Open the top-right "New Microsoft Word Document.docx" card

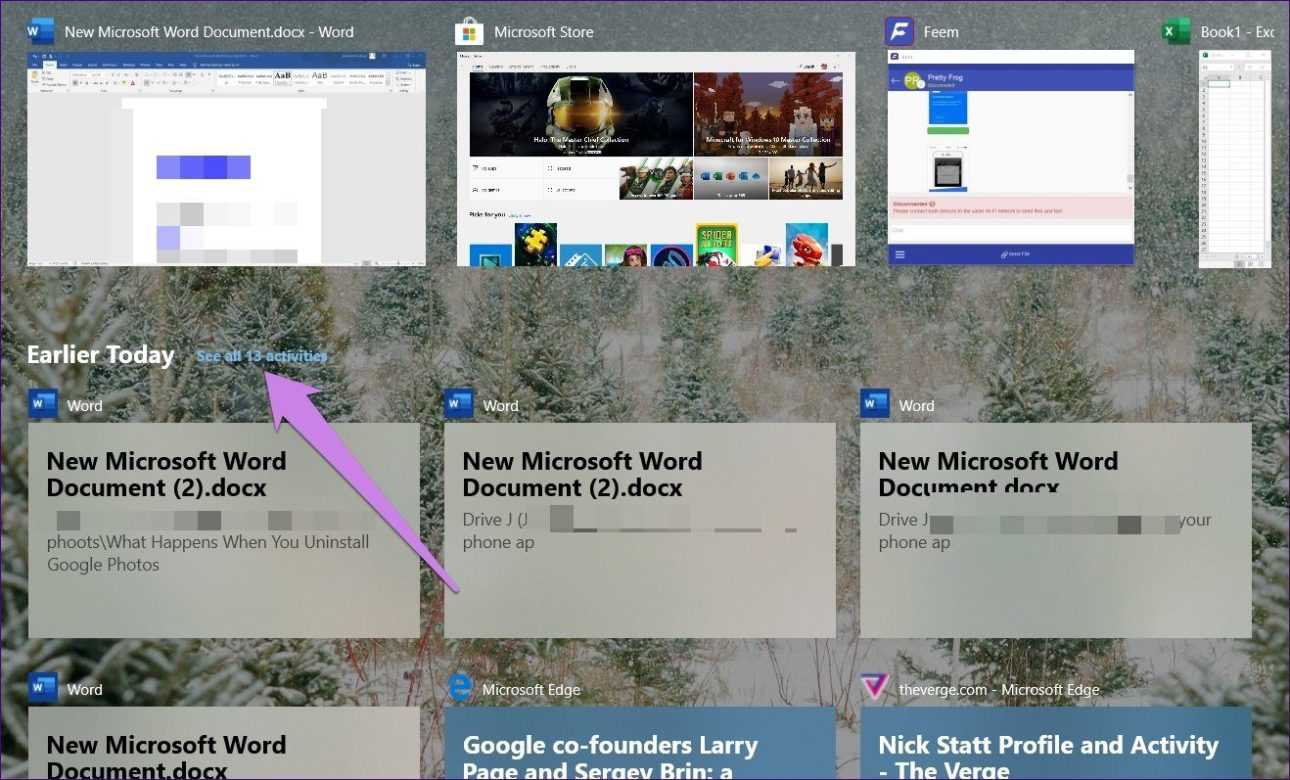pyautogui.click(x=1056, y=530)
